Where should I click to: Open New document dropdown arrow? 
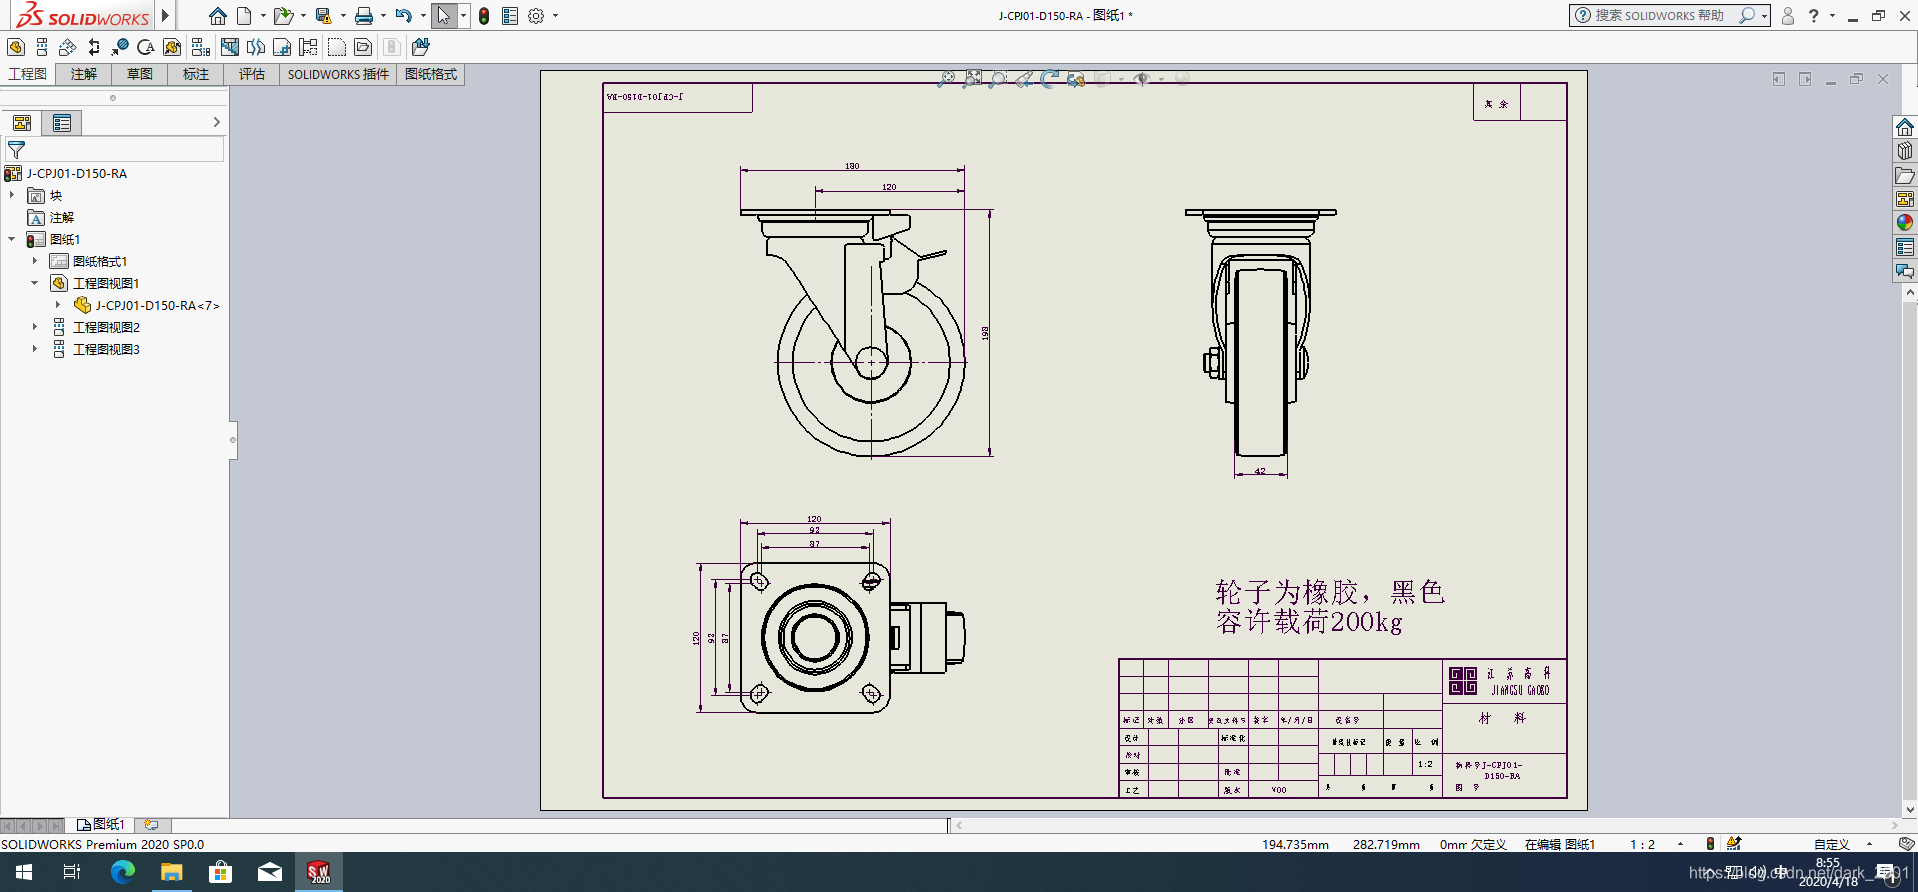[263, 16]
